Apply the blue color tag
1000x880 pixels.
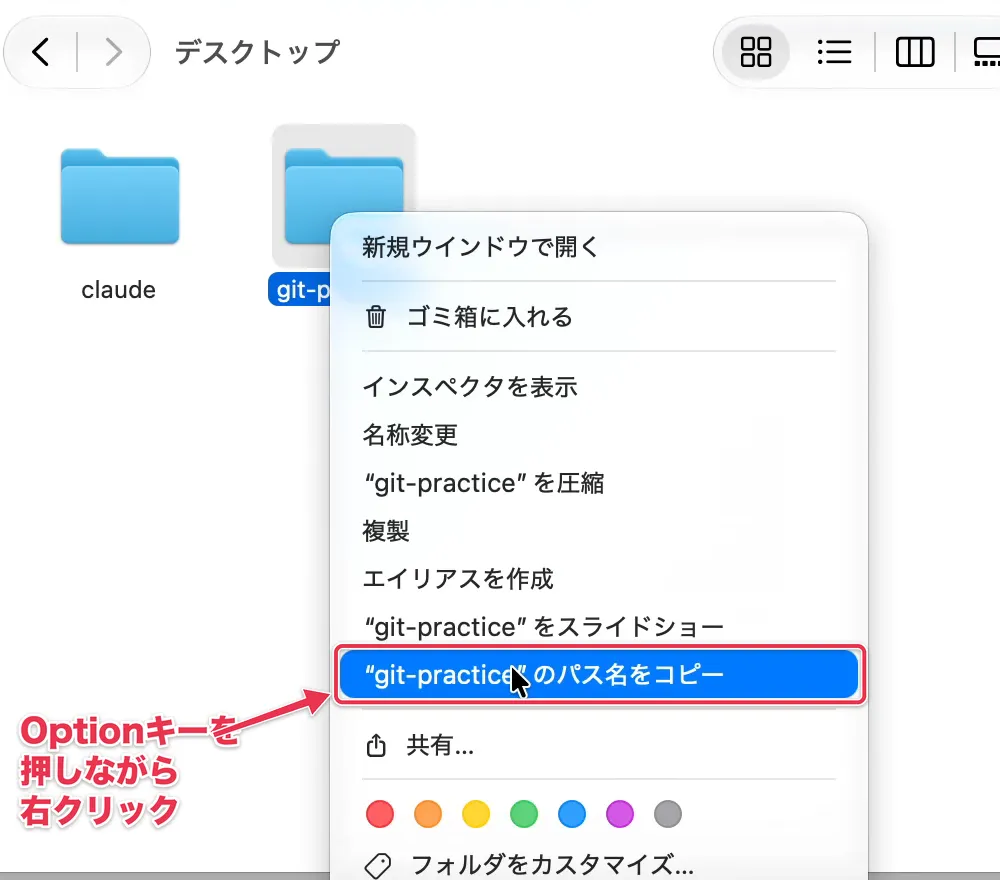572,814
